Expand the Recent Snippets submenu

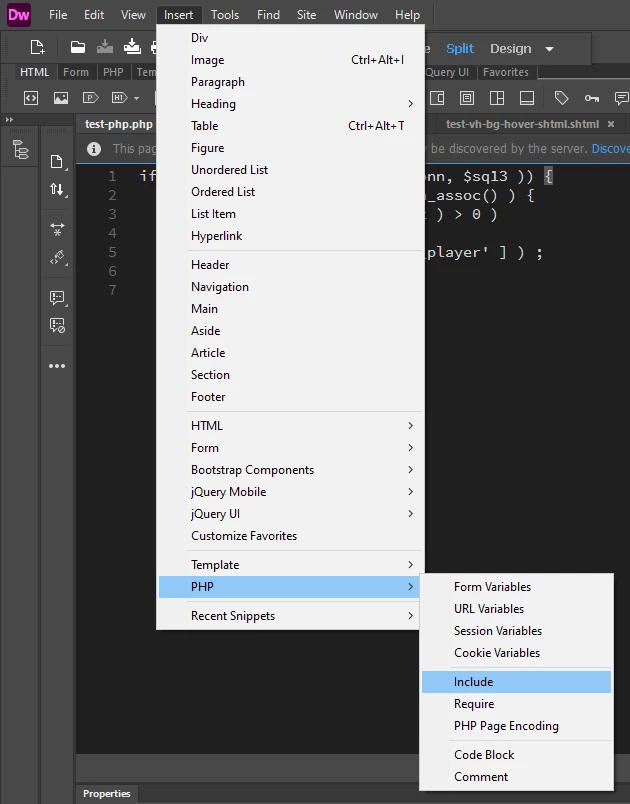(x=290, y=615)
